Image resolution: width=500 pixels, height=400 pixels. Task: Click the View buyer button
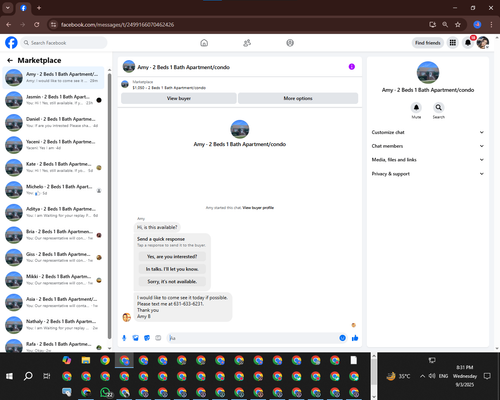(179, 98)
